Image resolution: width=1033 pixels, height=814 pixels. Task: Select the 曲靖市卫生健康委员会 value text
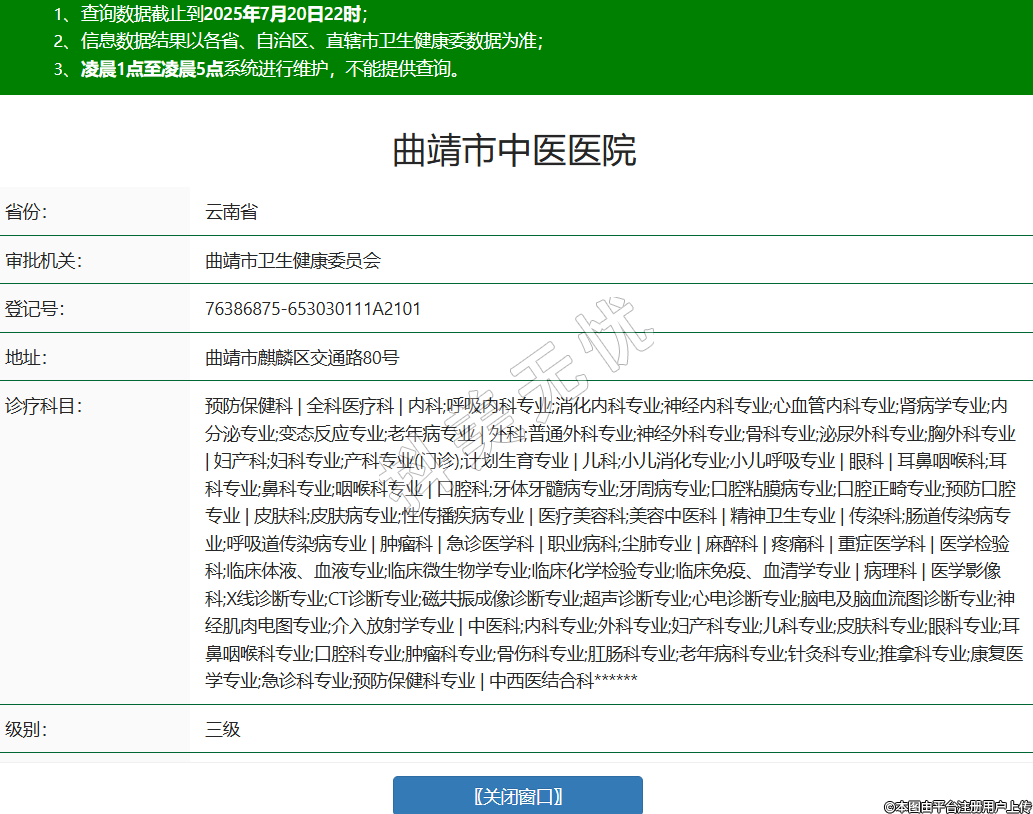[x=293, y=261]
